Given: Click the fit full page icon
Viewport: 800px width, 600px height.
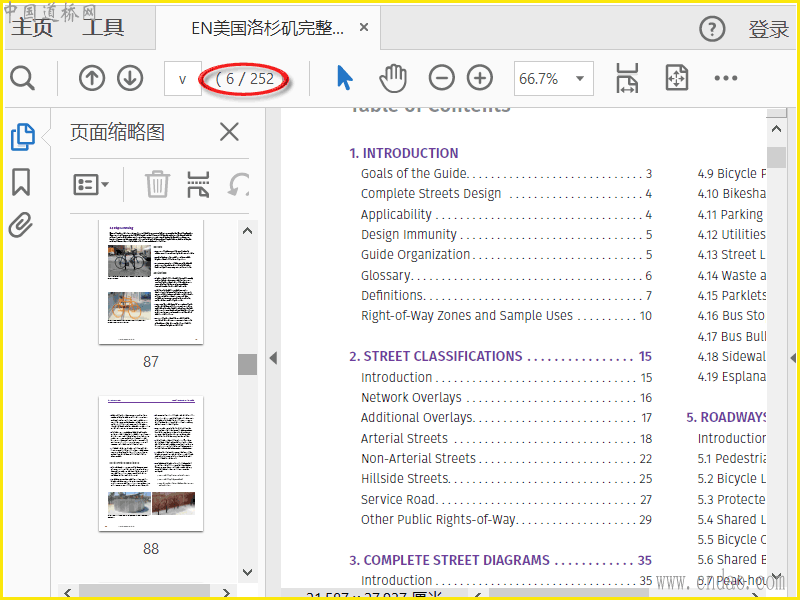Looking at the screenshot, I should (x=677, y=78).
